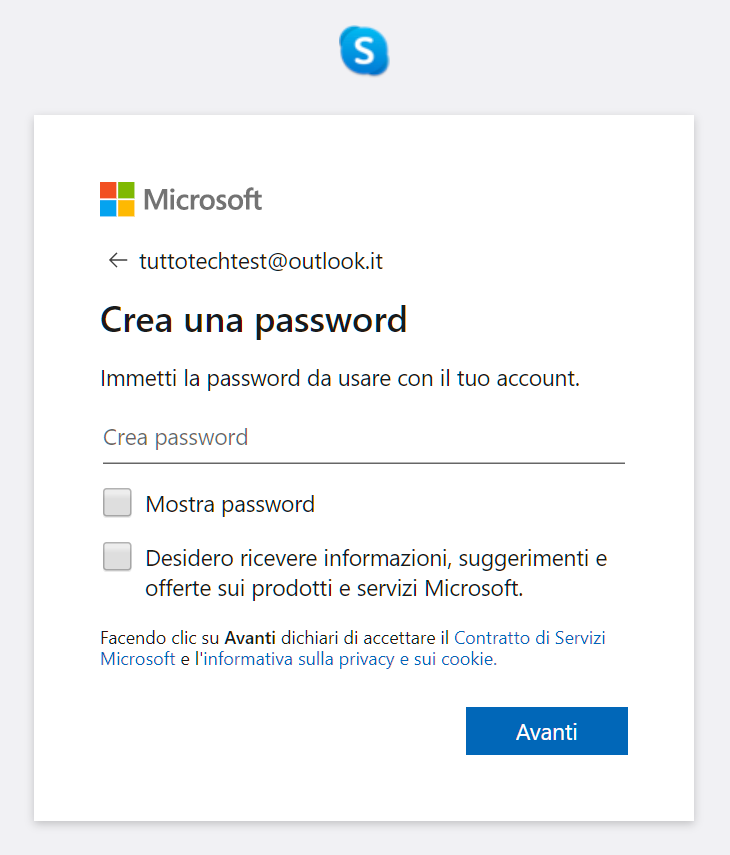Image resolution: width=730 pixels, height=855 pixels.
Task: Click the Crea una password heading
Action: coord(254,320)
